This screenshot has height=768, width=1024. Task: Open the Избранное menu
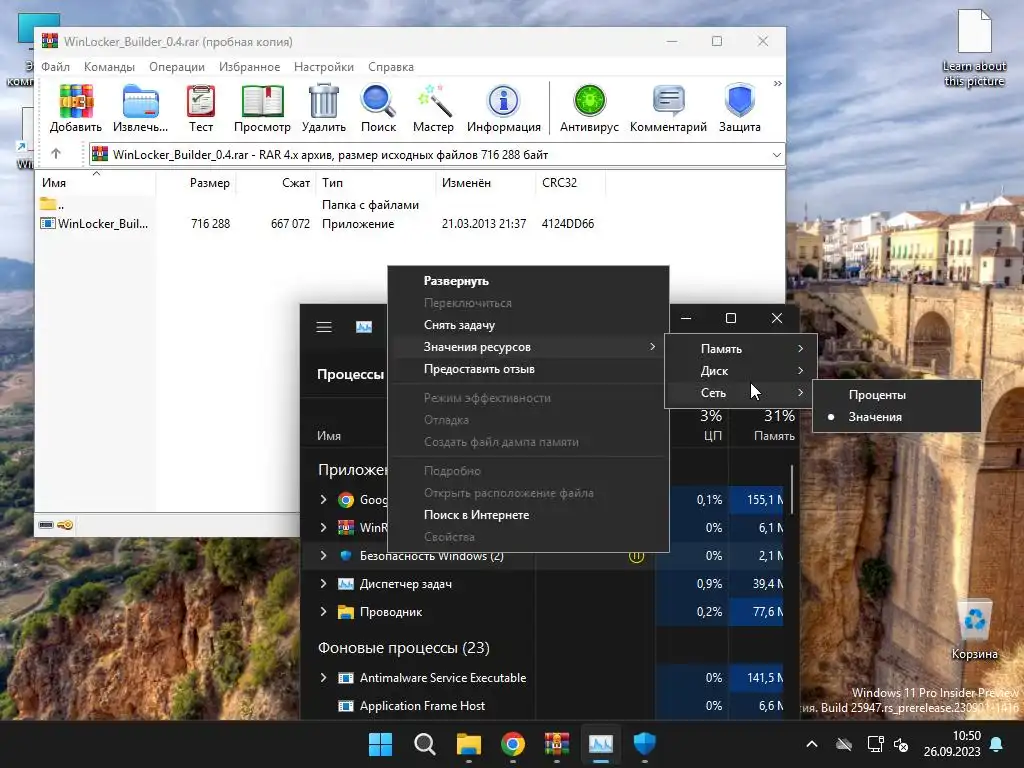tap(249, 67)
